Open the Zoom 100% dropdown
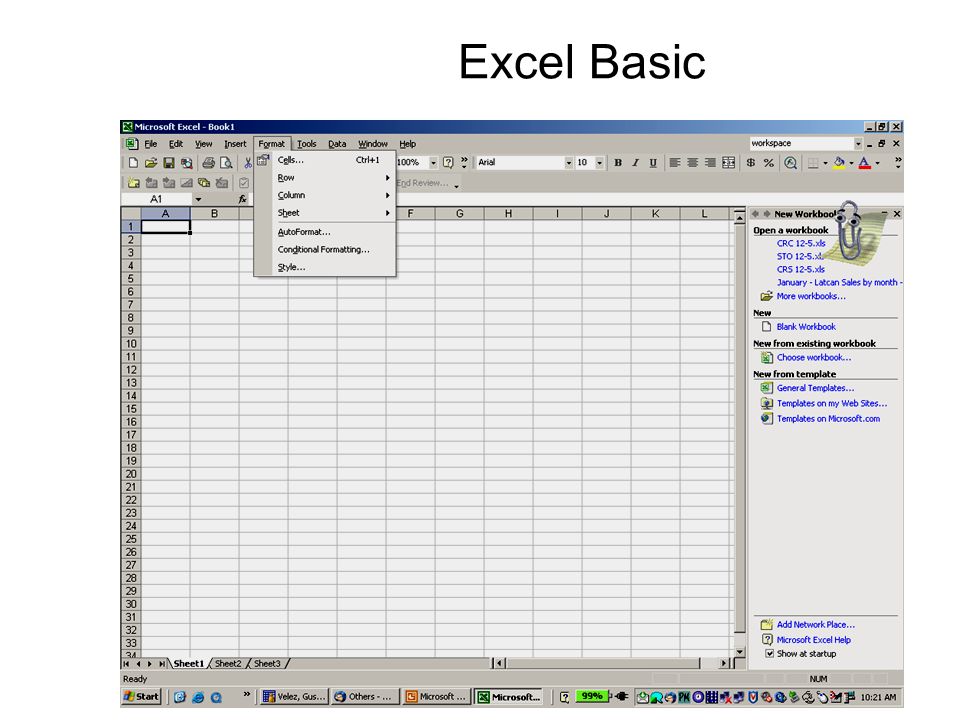This screenshot has height=720, width=960. click(x=433, y=163)
